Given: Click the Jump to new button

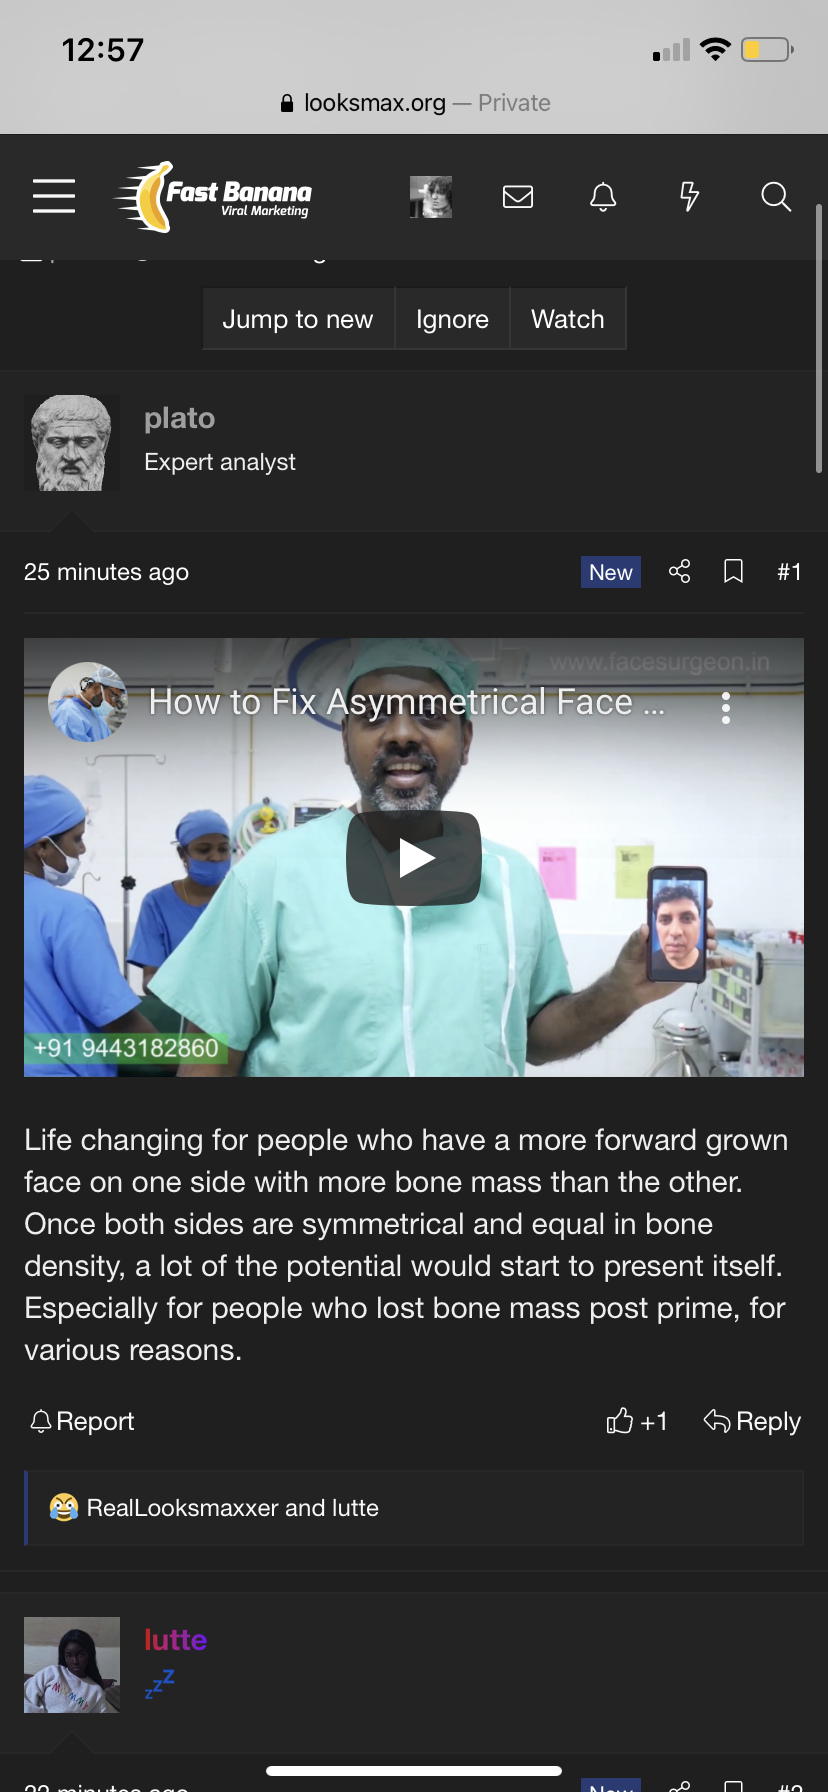Looking at the screenshot, I should point(298,319).
